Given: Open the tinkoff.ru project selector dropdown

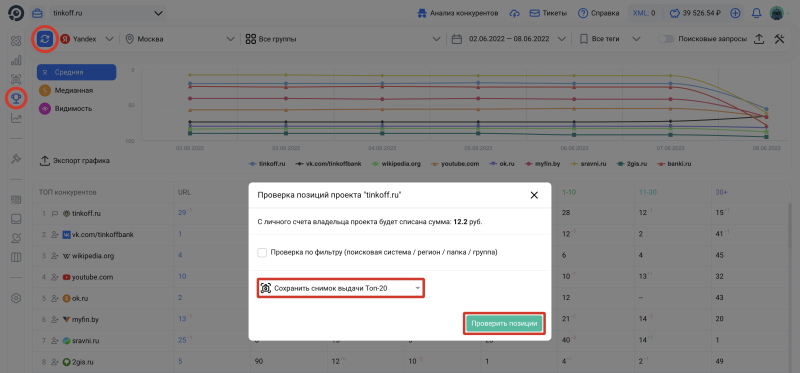Looking at the screenshot, I should click(x=108, y=13).
